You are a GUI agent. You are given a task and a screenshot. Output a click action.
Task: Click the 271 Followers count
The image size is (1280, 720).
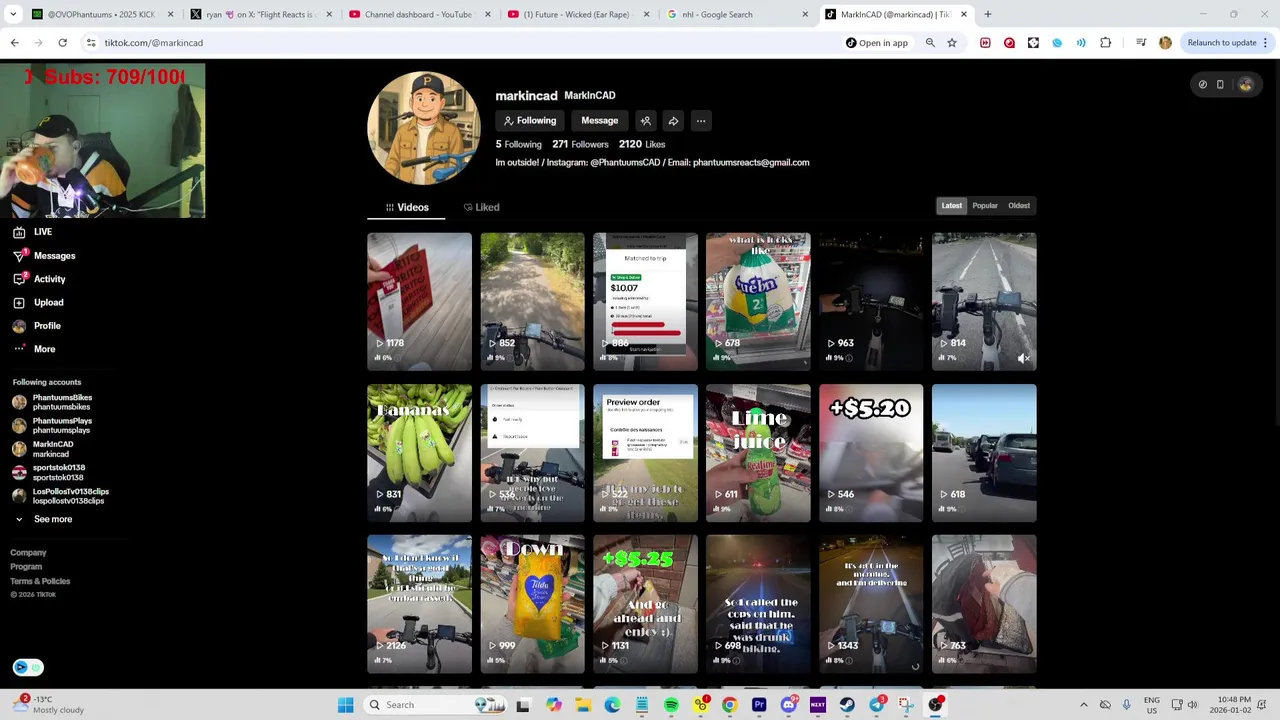tap(580, 144)
